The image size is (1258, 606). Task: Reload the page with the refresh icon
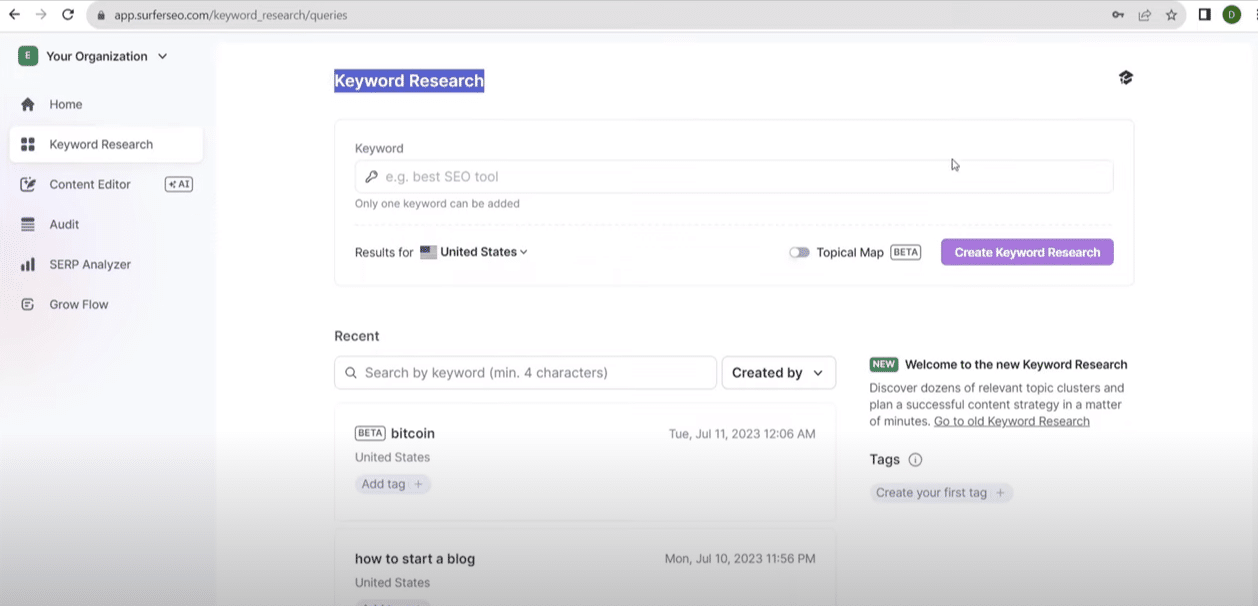point(68,15)
